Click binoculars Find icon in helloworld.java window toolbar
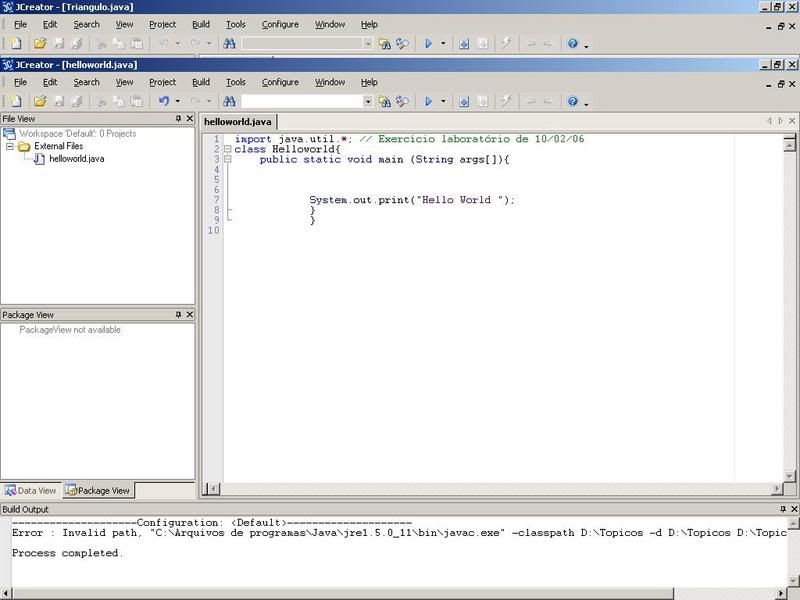 229,101
